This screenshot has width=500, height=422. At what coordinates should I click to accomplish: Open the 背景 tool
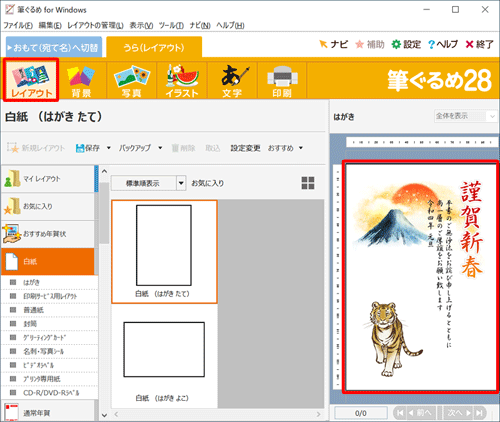click(x=81, y=80)
